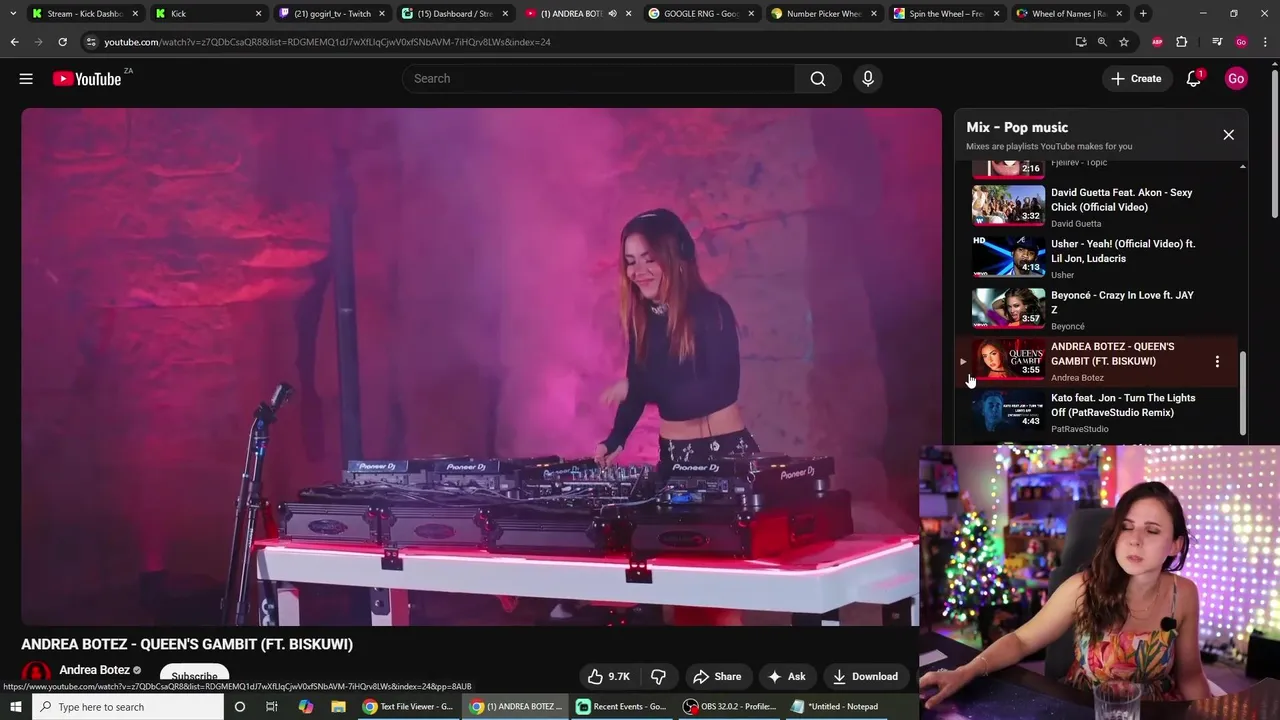This screenshot has height=720, width=1280.
Task: Click the search magnifier button
Action: tap(818, 79)
